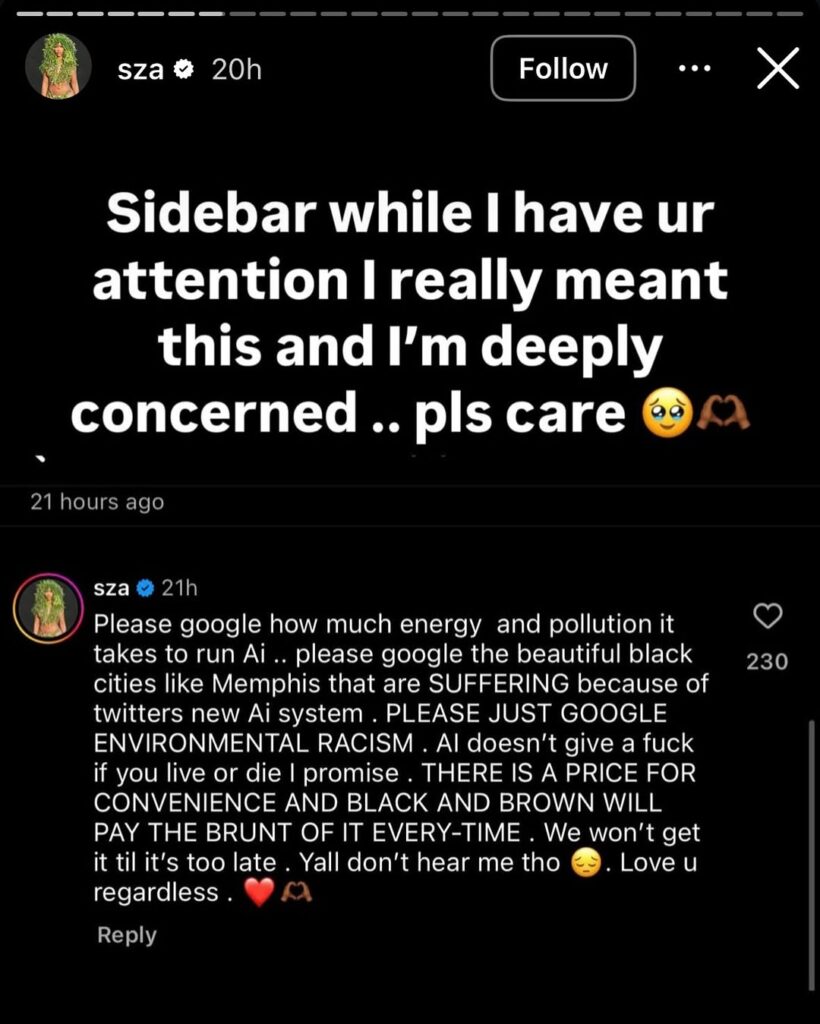Open the sza username in the story header

click(x=140, y=70)
